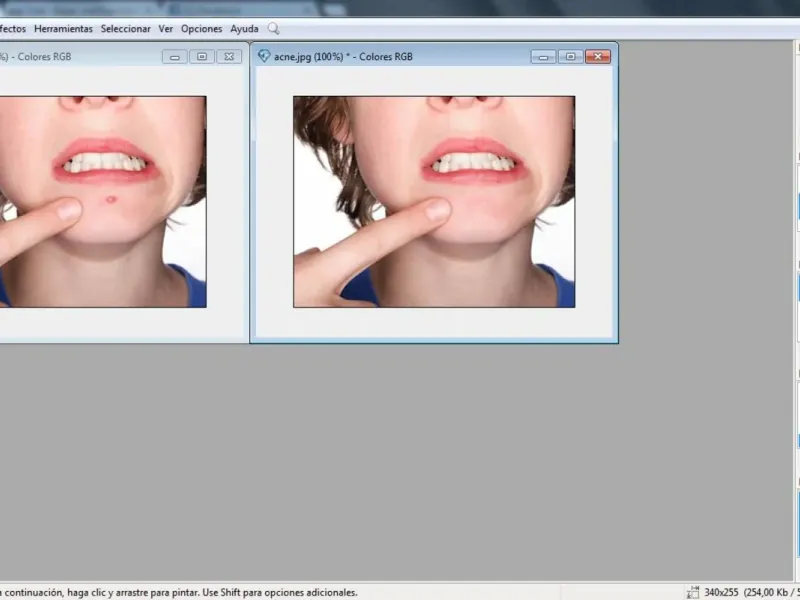This screenshot has width=800, height=600.
Task: Open the Ver menu
Action: (x=165, y=29)
